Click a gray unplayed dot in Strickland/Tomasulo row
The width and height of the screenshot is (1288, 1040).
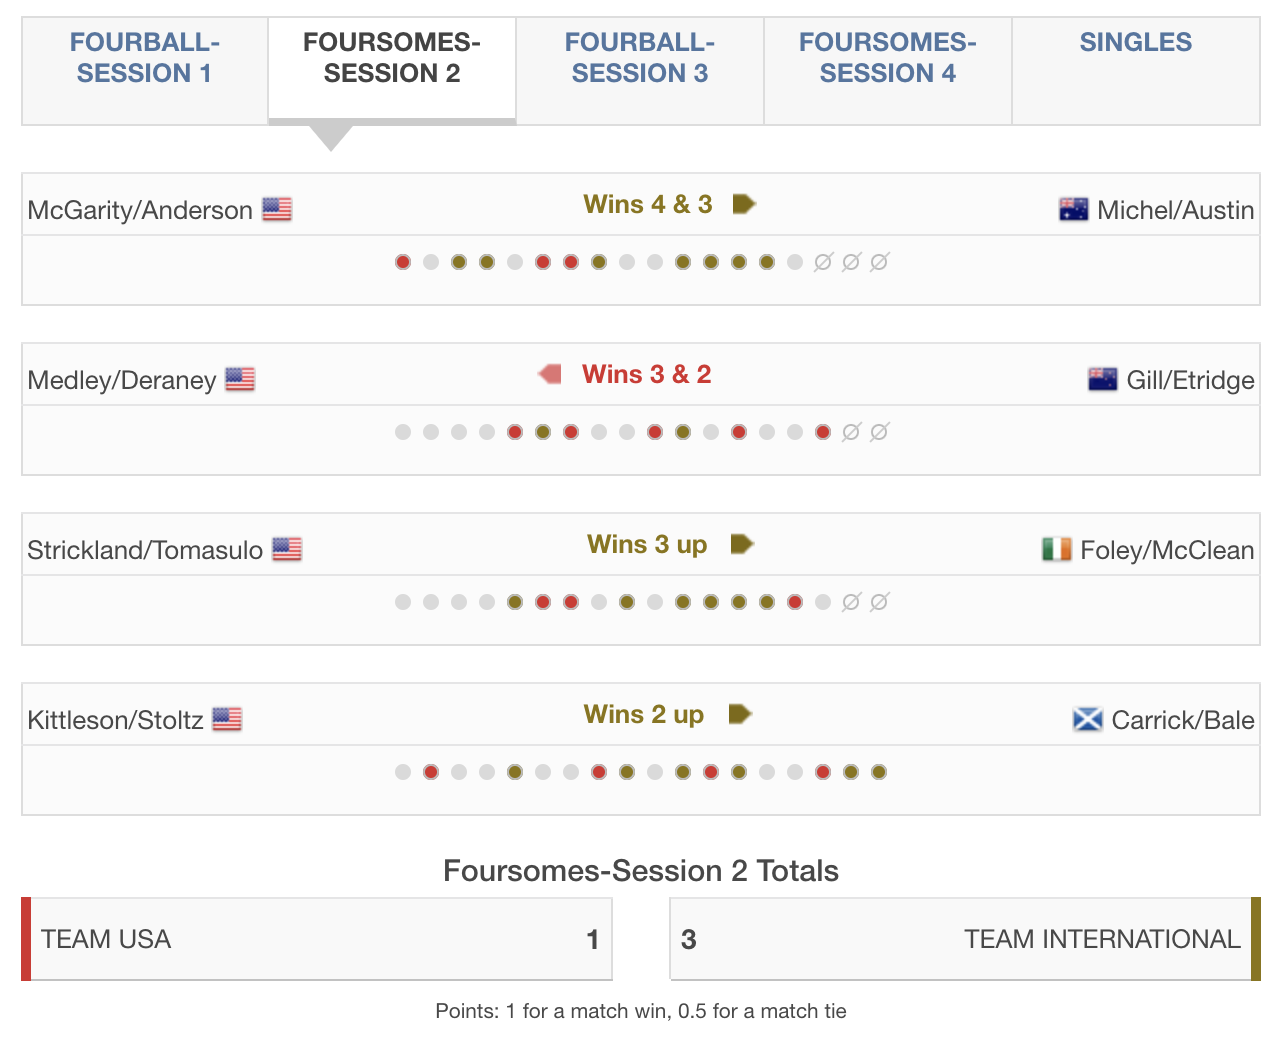point(403,601)
